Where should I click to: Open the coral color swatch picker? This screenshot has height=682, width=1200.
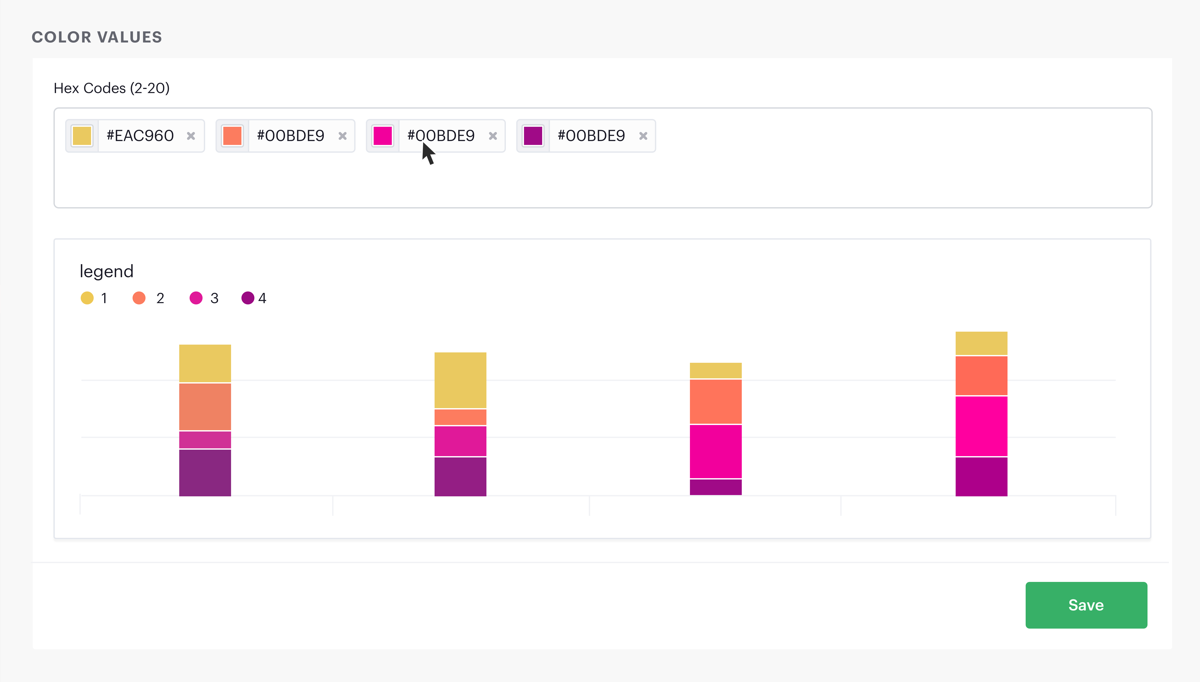tap(233, 136)
